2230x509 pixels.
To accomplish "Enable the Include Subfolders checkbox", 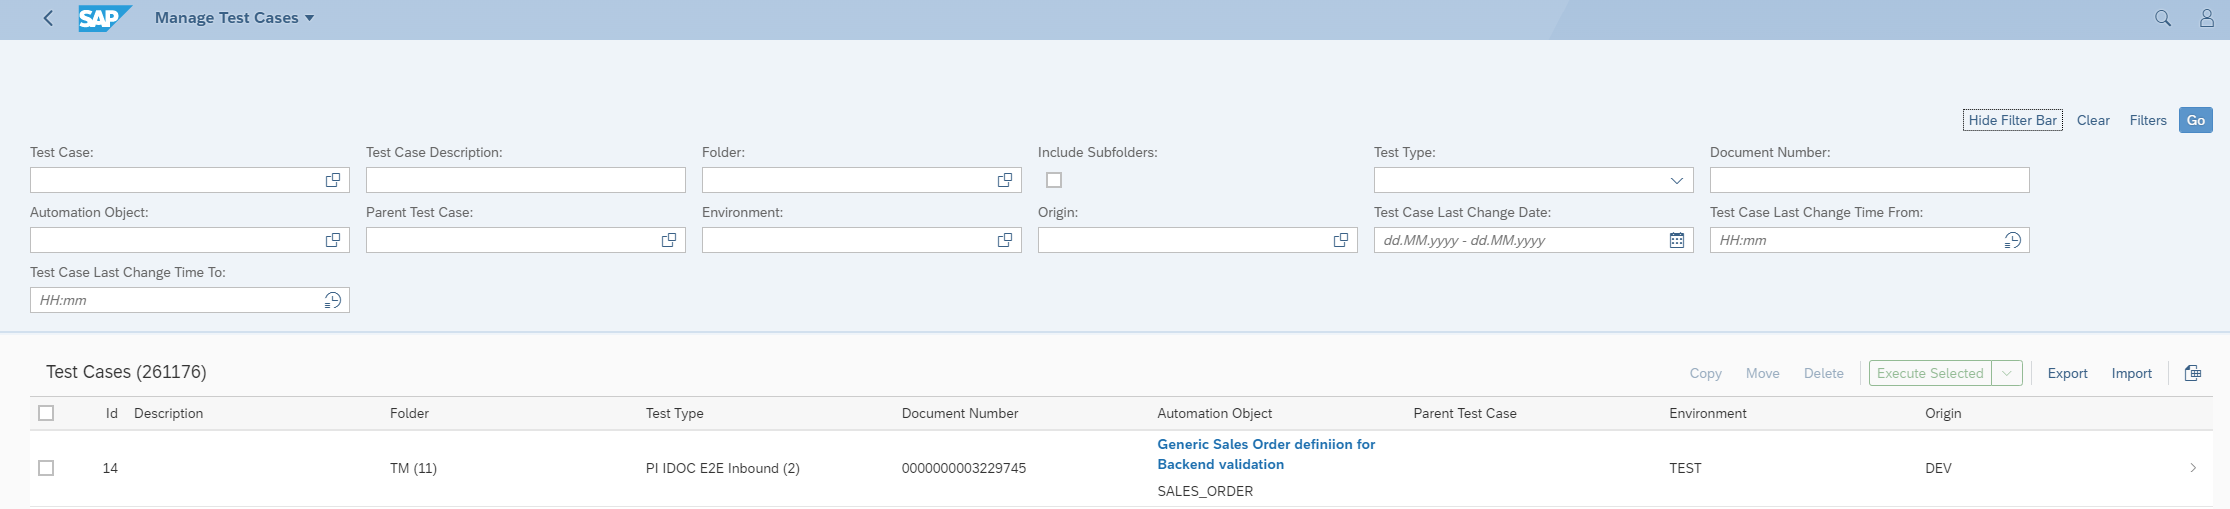I will tap(1054, 180).
